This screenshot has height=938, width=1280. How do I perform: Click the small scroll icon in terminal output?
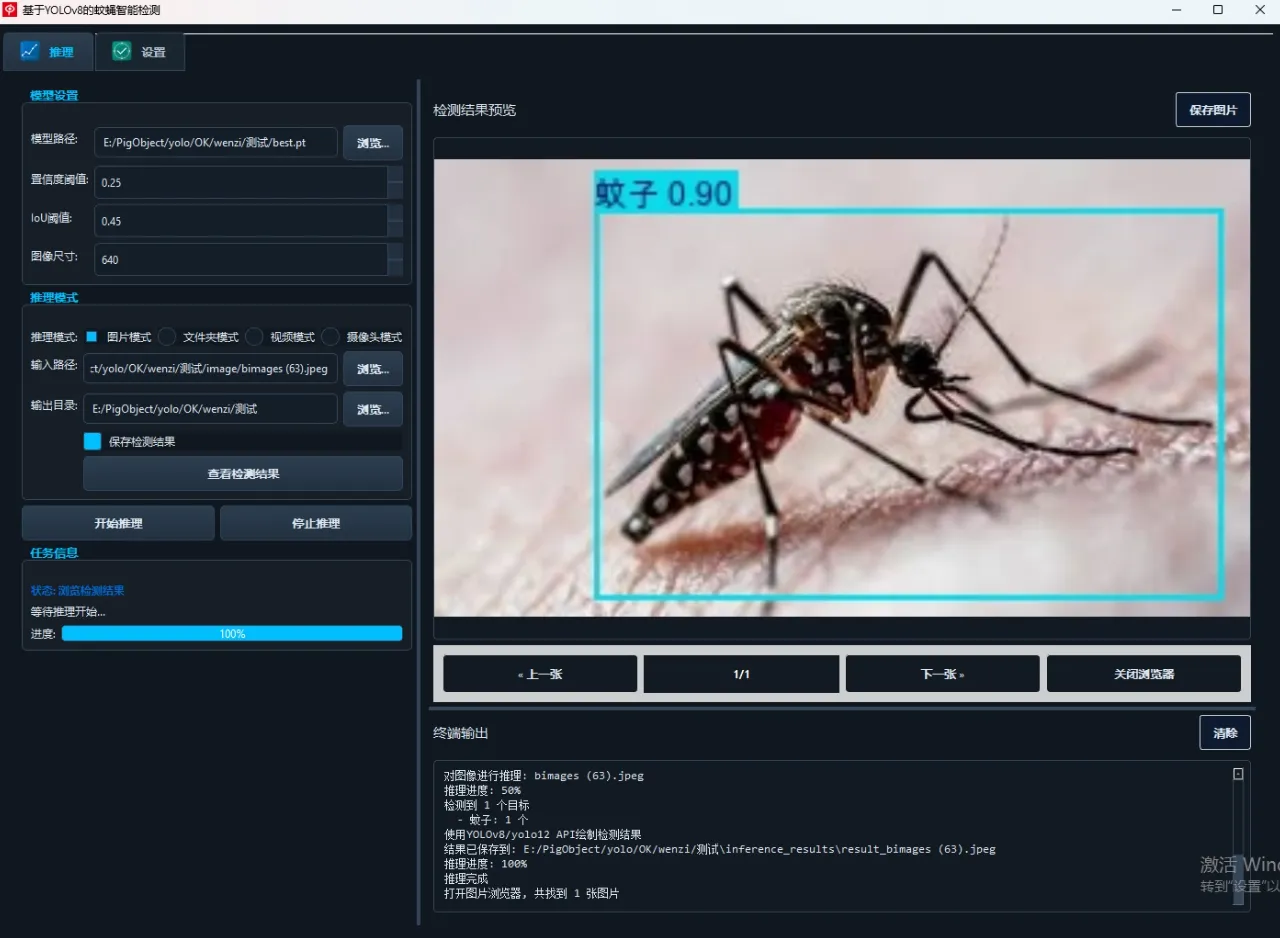(x=1238, y=774)
